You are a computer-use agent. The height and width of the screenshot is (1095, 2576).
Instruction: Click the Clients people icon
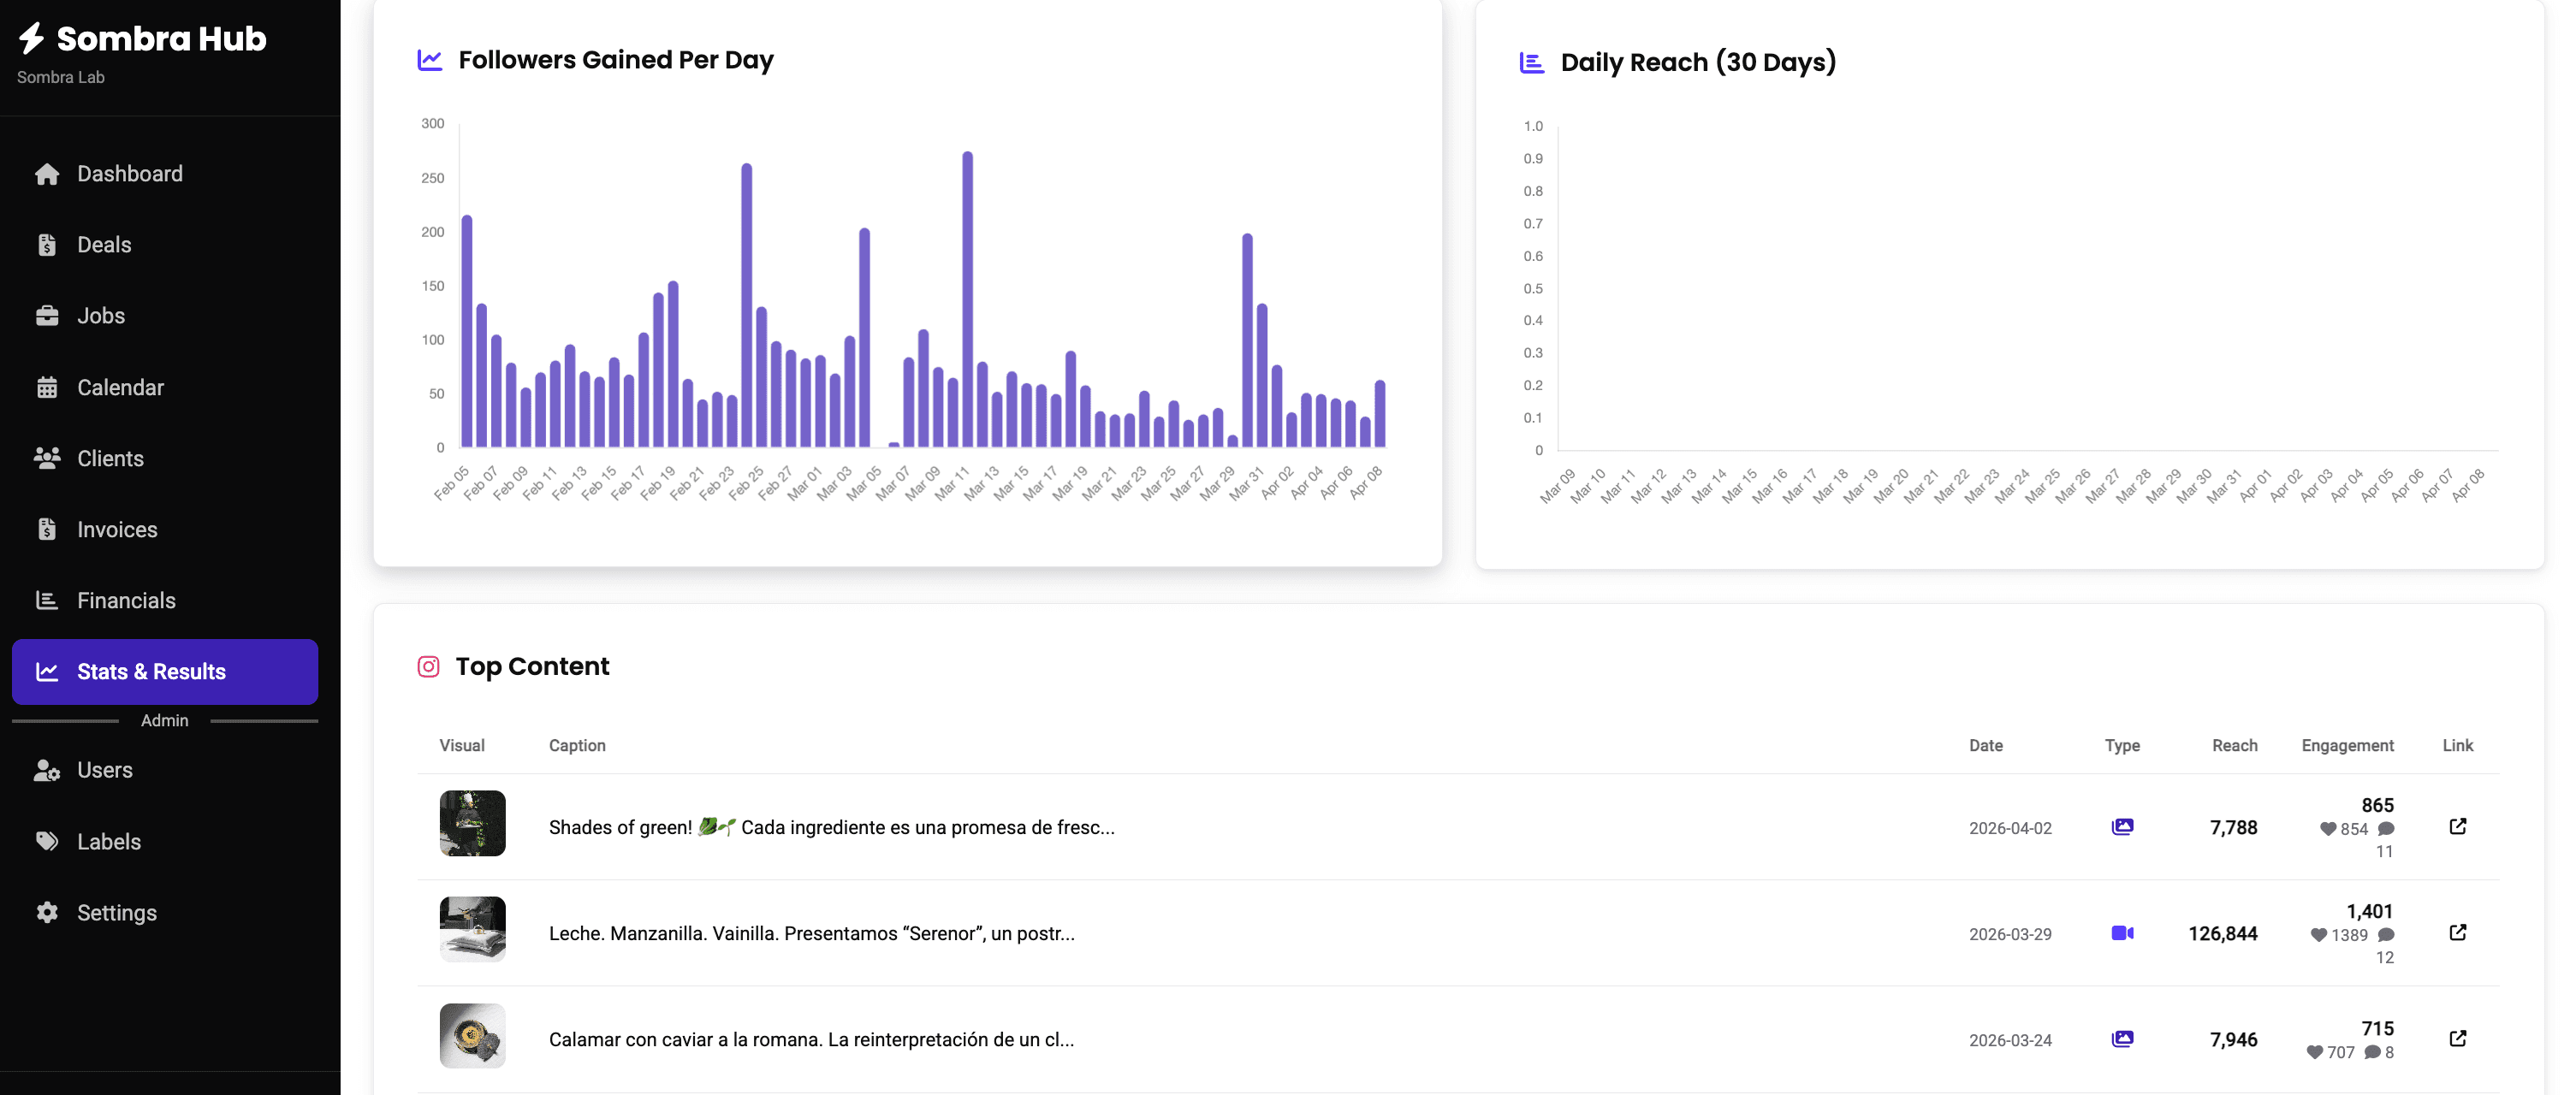(47, 458)
